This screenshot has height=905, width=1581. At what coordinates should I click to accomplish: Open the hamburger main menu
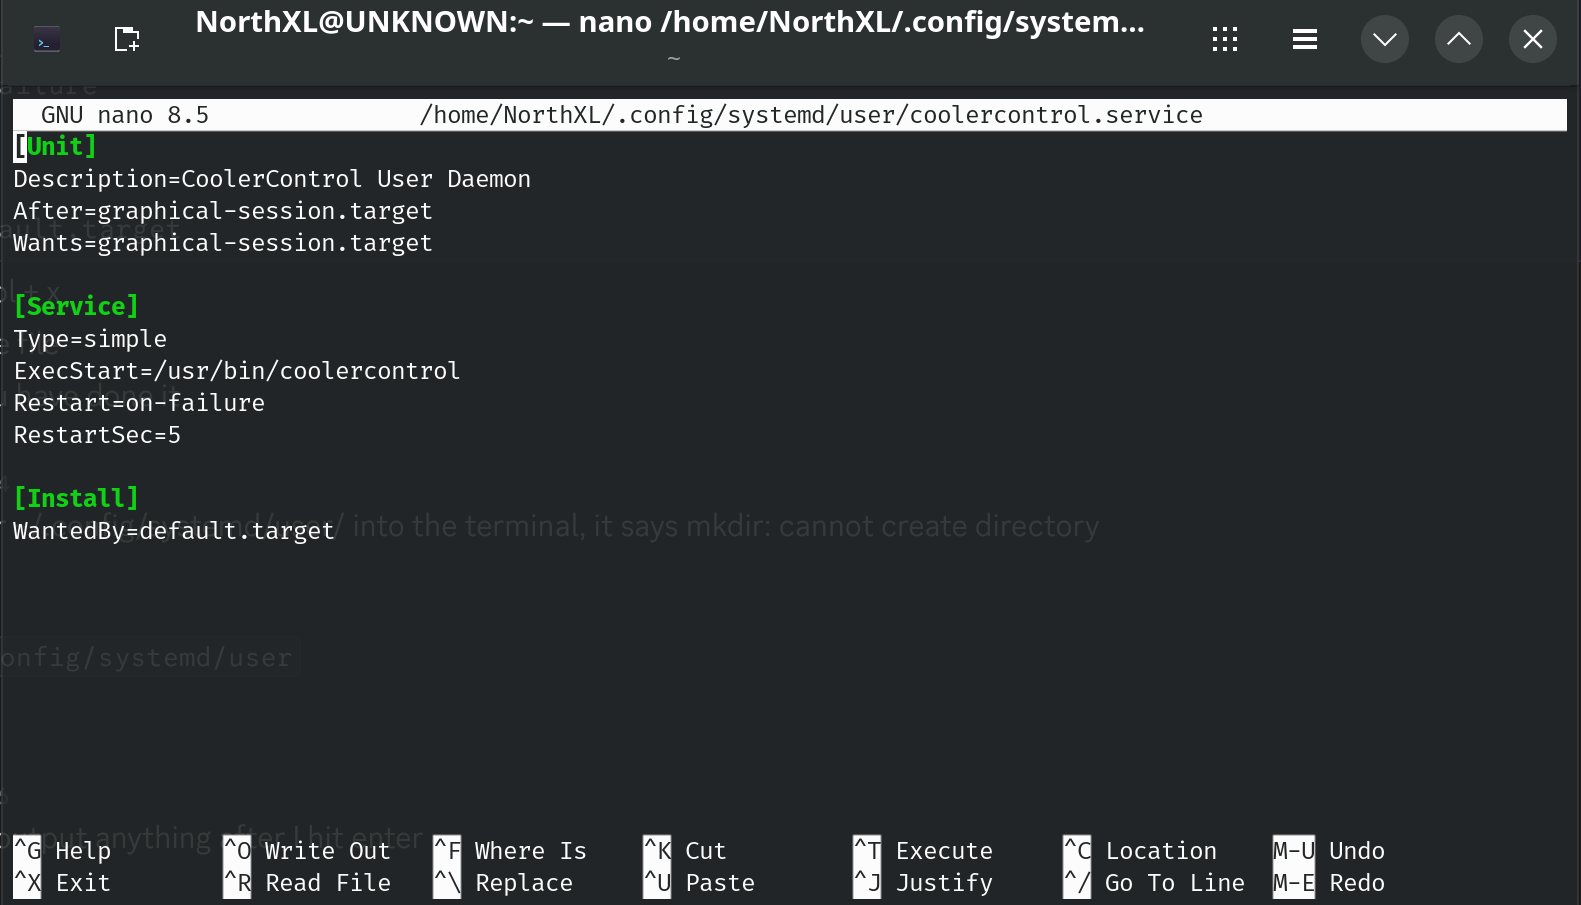[1305, 40]
